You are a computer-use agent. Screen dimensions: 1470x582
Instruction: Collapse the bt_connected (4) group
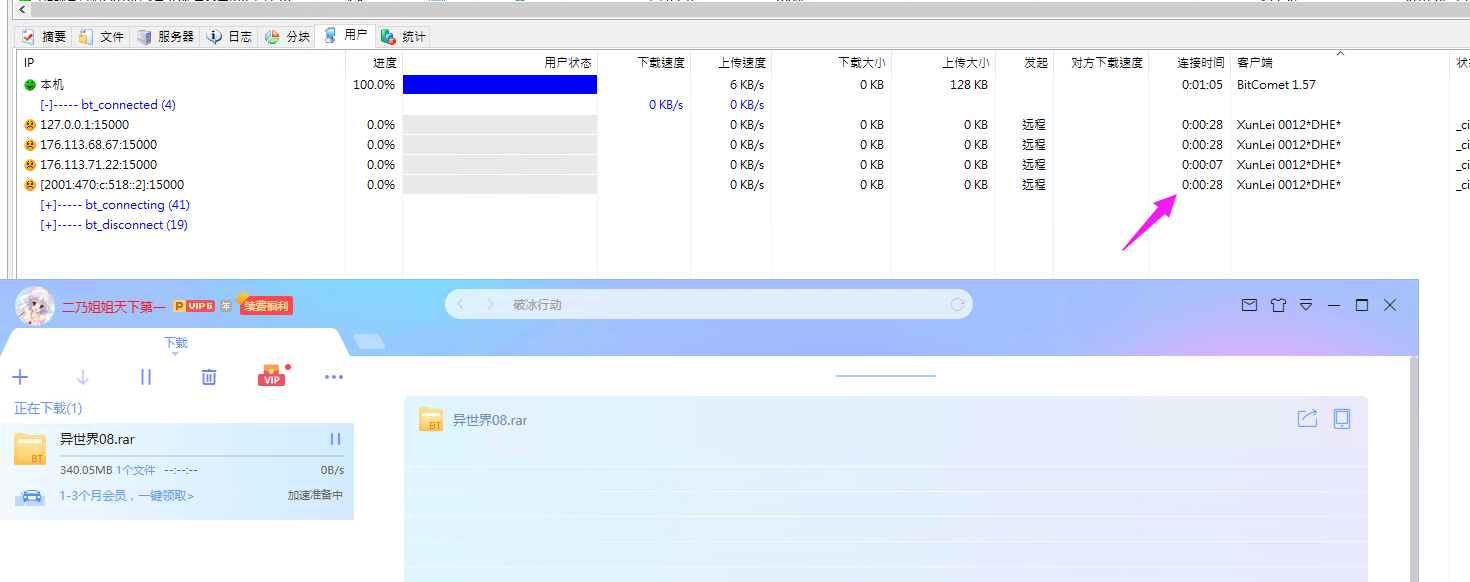pos(47,105)
